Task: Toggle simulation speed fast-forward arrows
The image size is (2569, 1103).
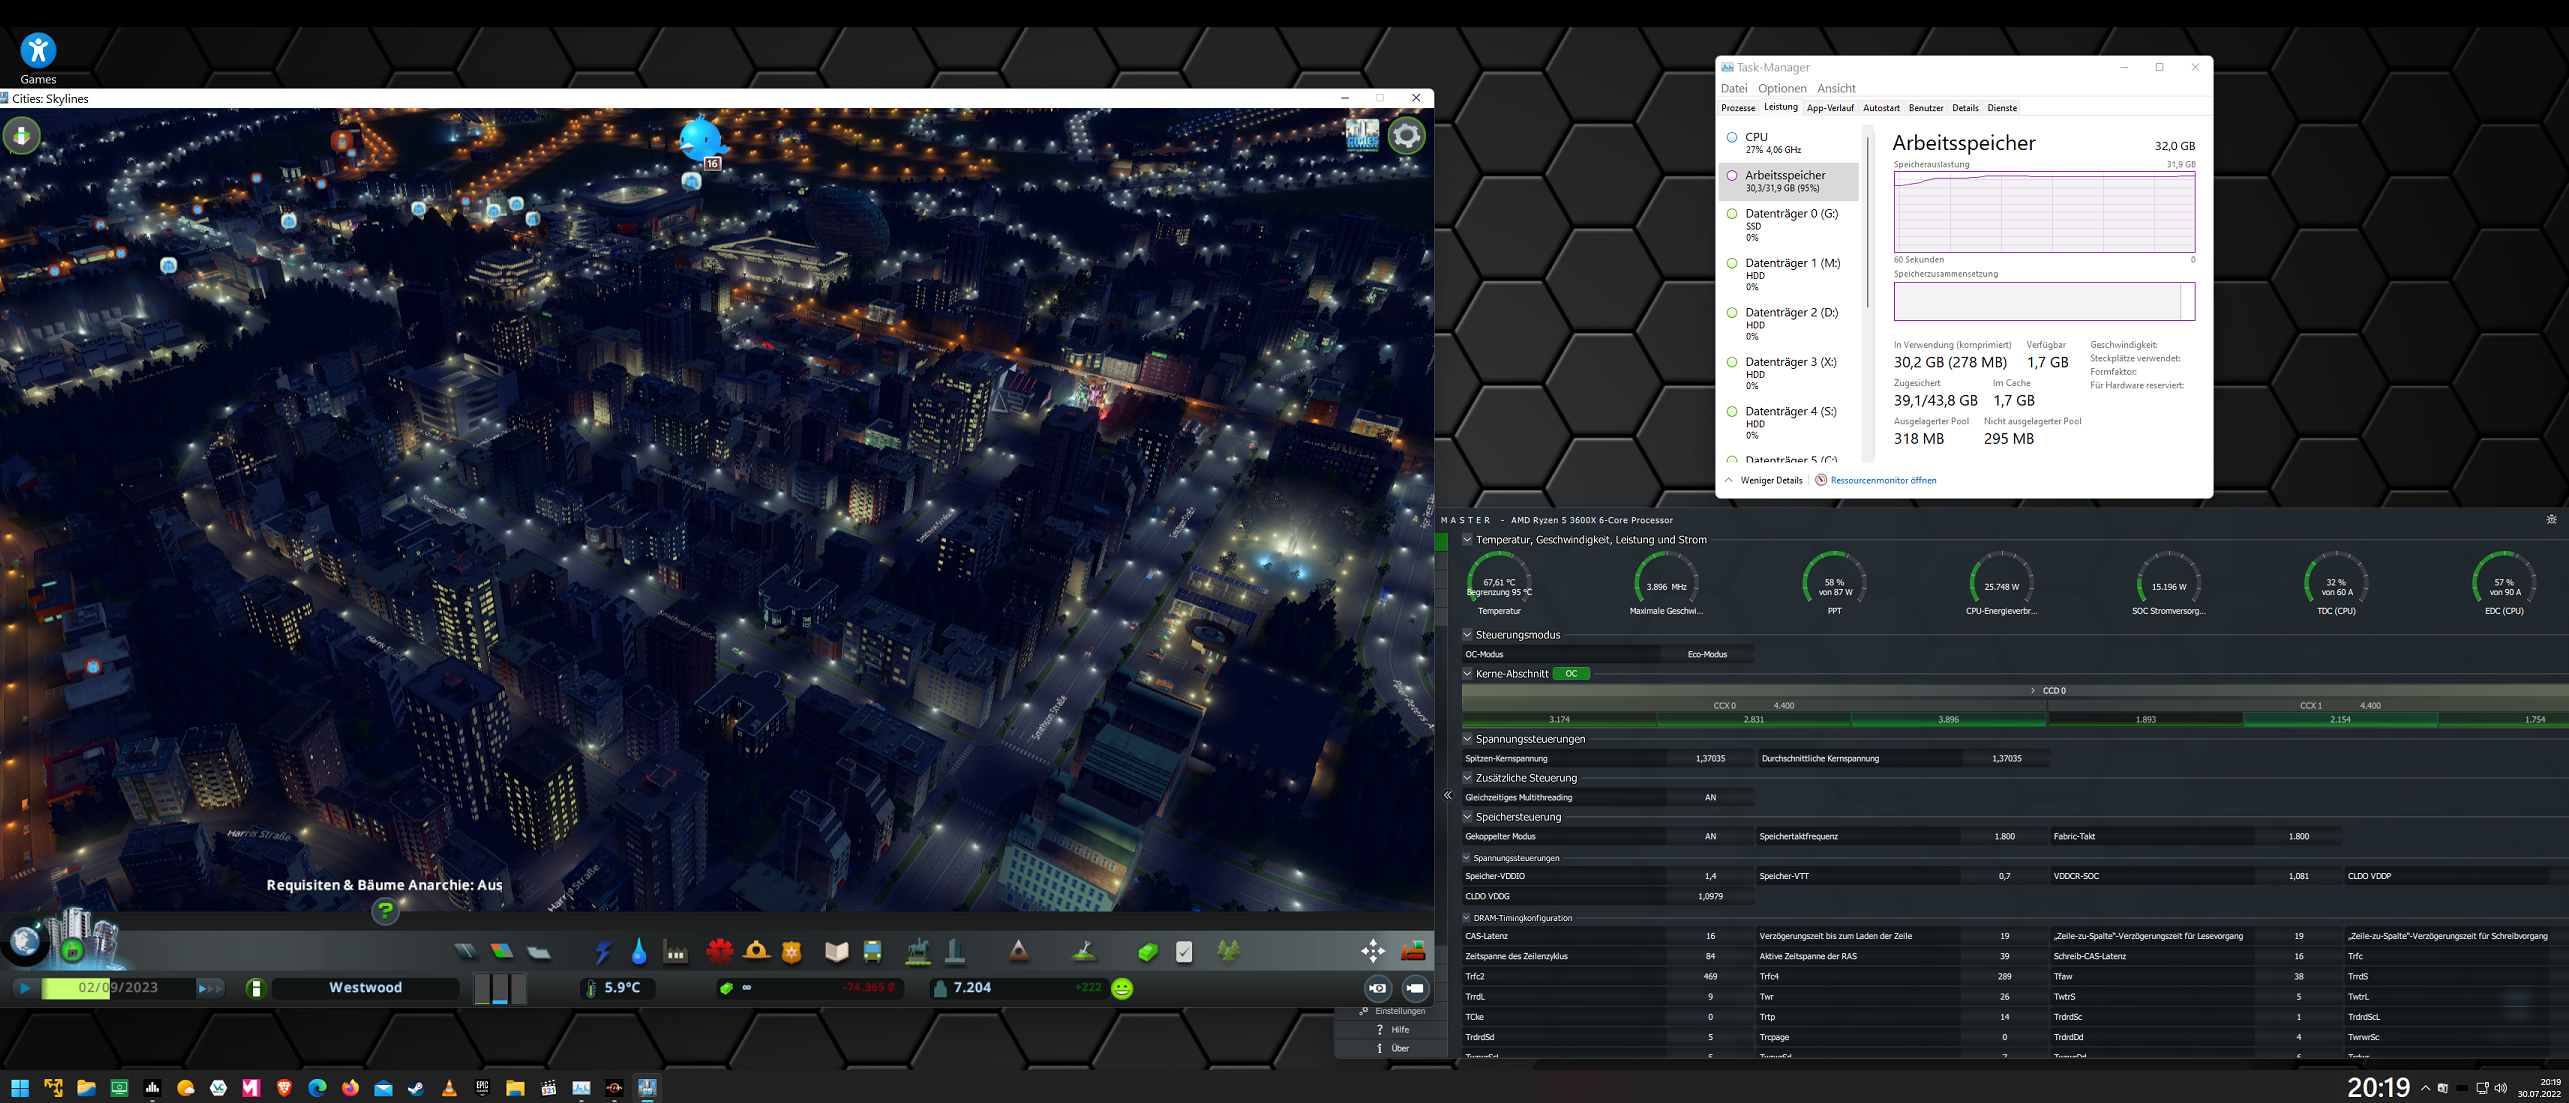Action: (x=210, y=988)
